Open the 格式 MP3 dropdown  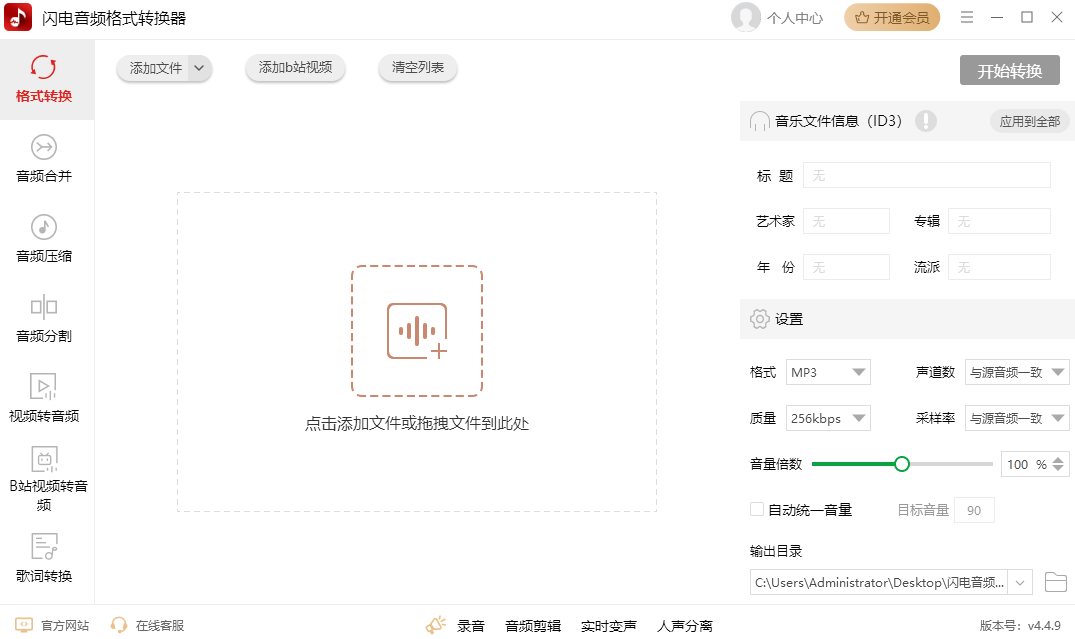(828, 371)
